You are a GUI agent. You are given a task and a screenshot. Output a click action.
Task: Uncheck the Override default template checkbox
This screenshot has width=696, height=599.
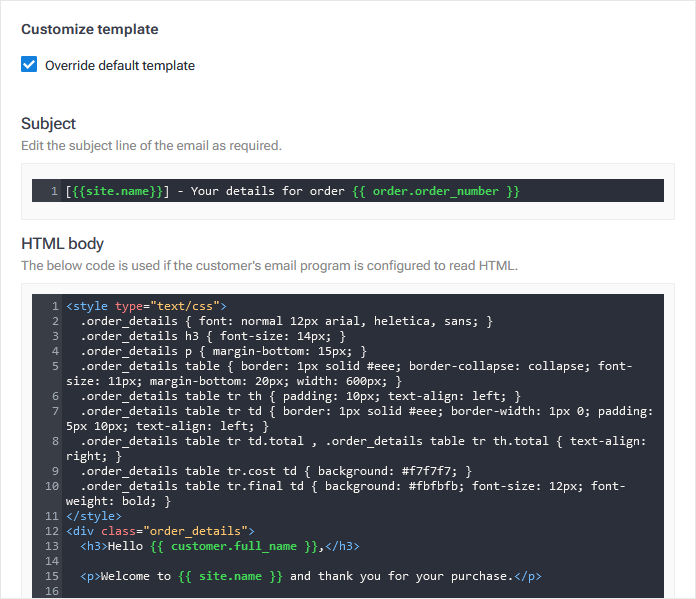[x=29, y=64]
